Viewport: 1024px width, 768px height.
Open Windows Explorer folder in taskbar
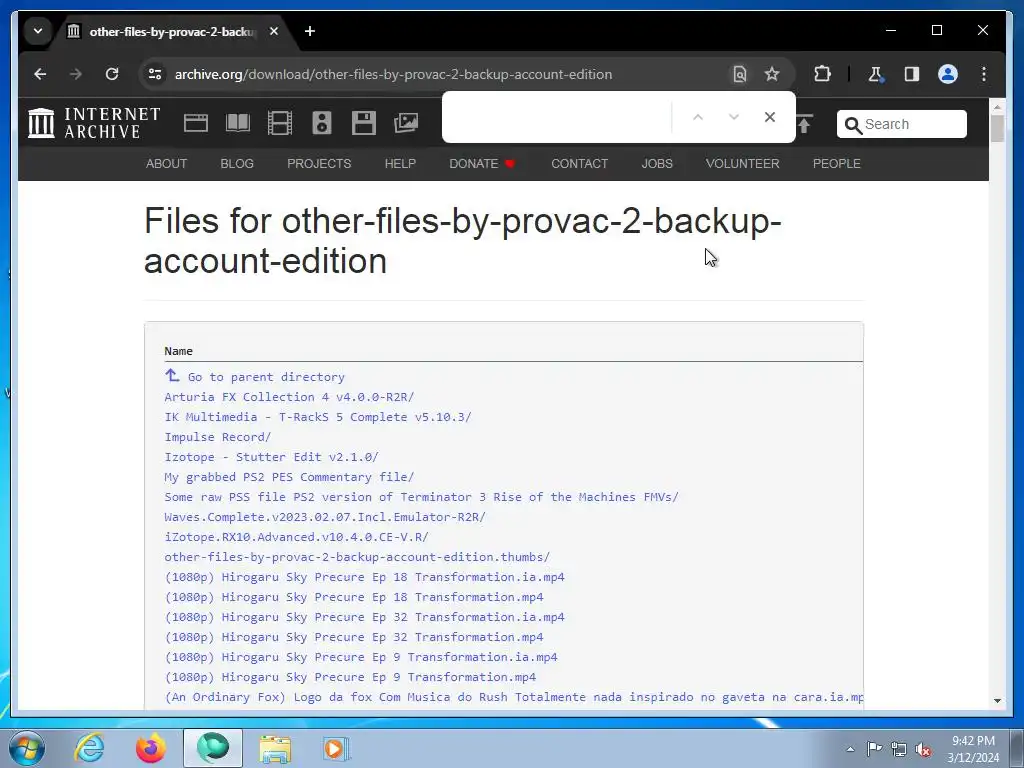275,748
